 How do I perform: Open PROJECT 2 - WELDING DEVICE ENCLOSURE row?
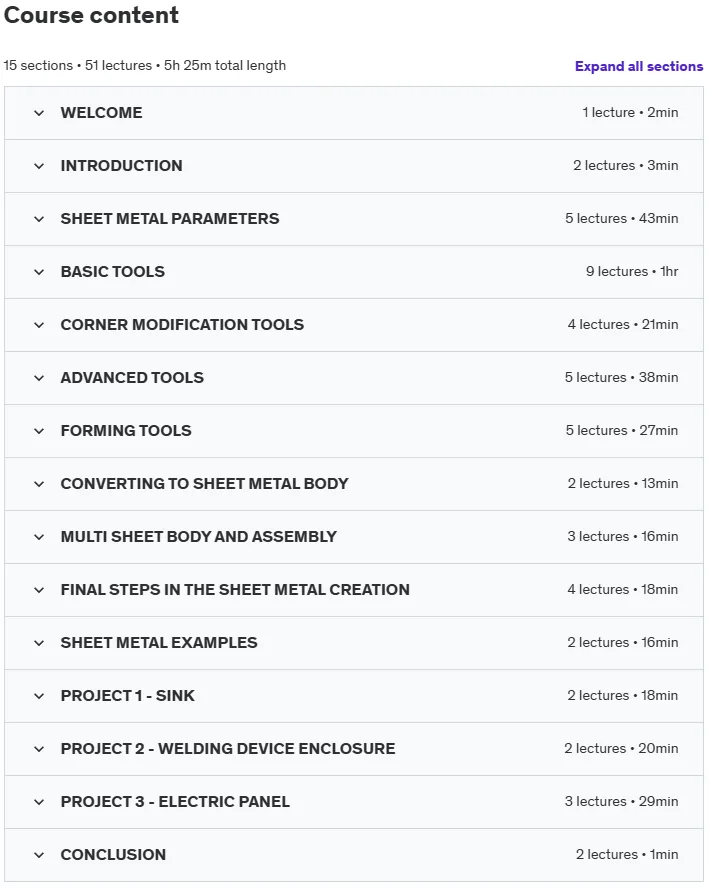click(x=354, y=749)
